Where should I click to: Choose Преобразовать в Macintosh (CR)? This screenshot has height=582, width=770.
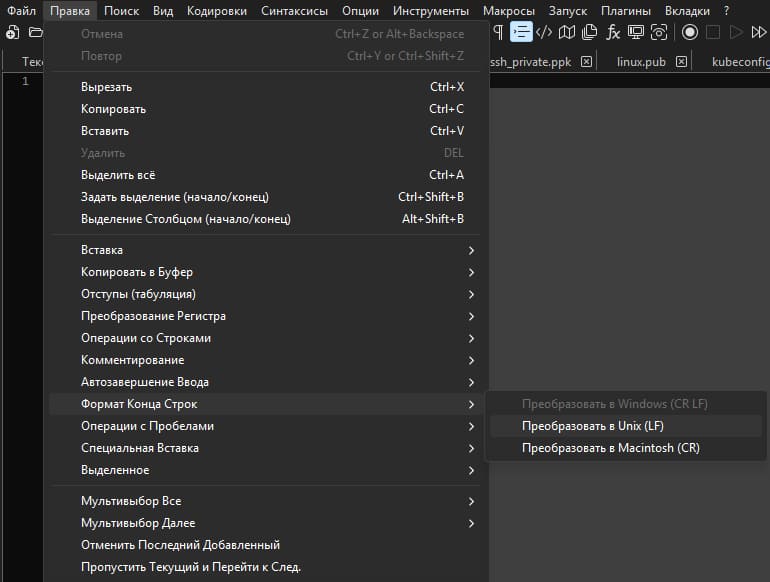(x=610, y=448)
